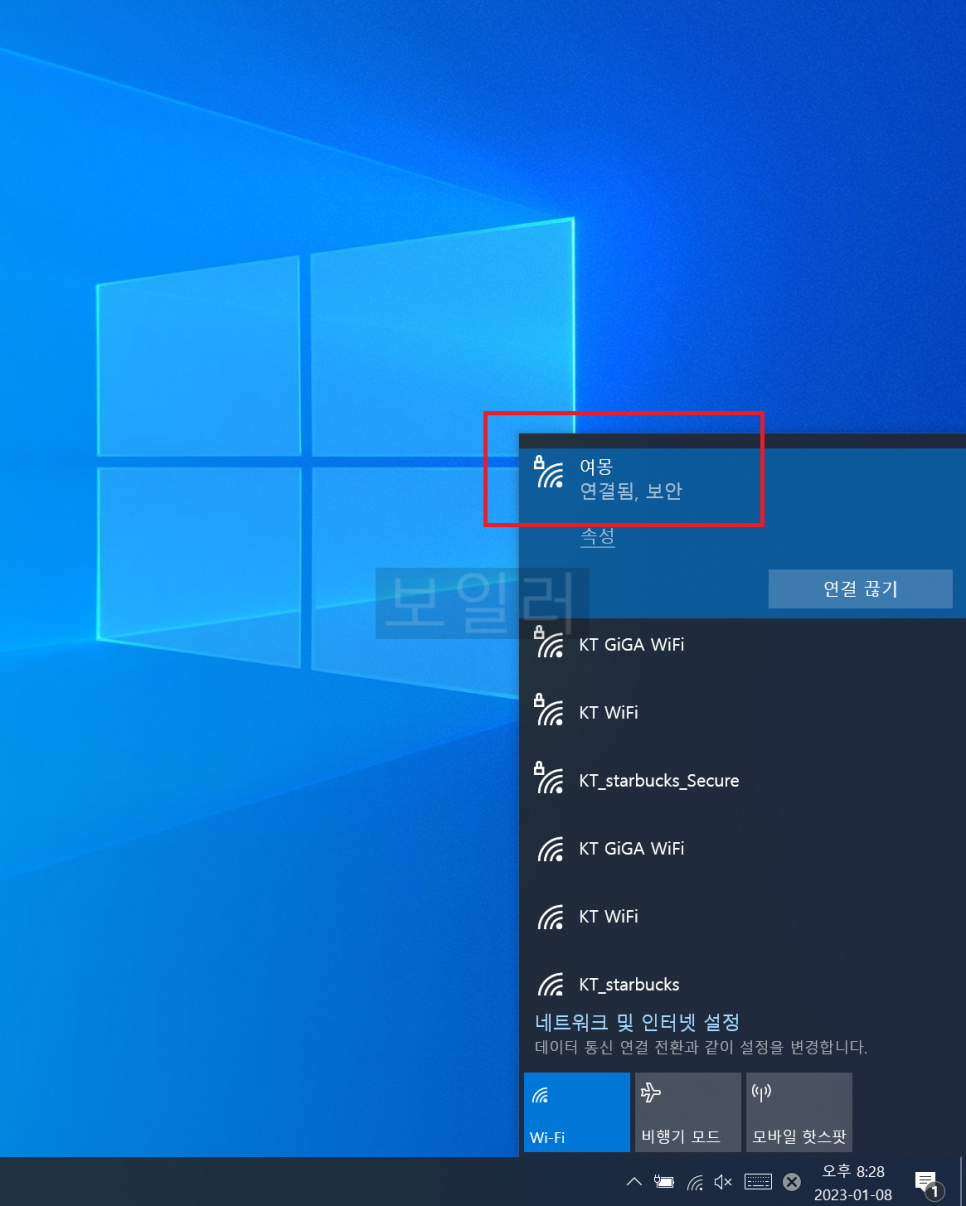966x1206 pixels.
Task: Open 속성 (properties) link for connected network
Action: (597, 536)
